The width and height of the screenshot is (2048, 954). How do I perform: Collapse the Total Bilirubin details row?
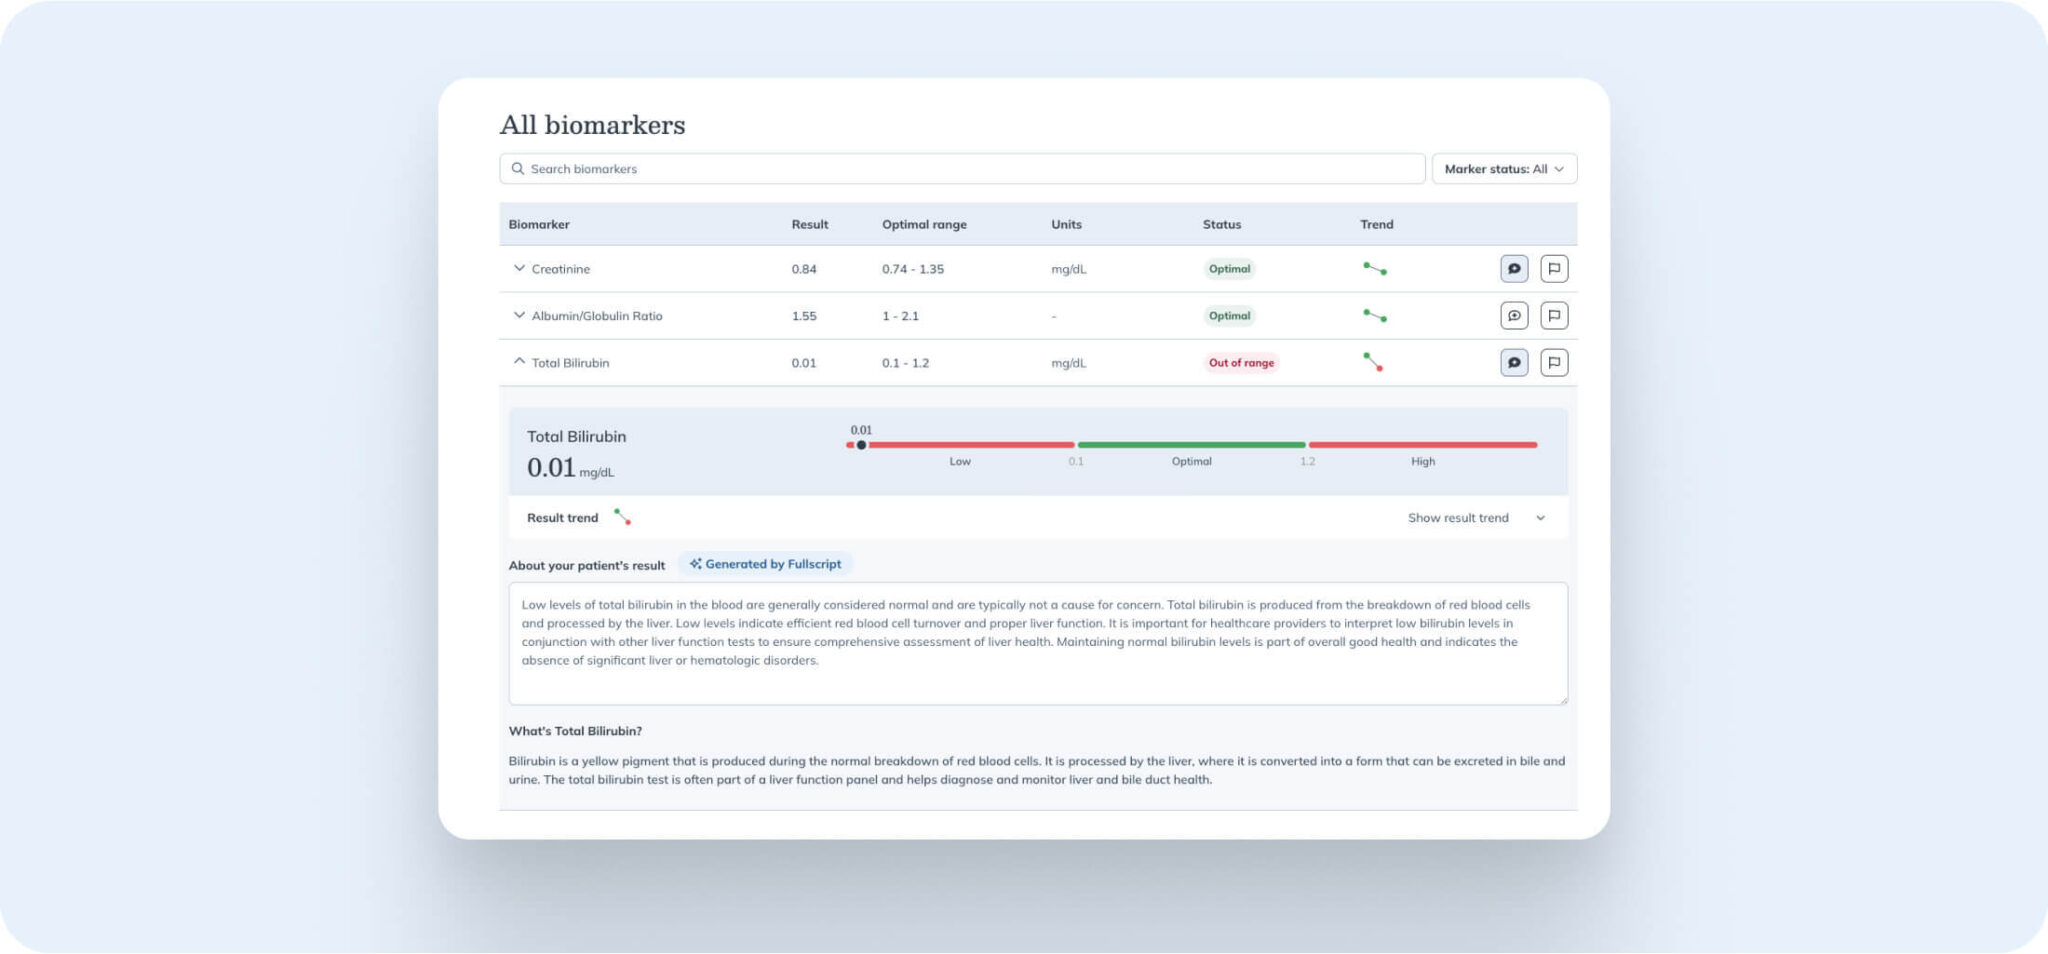coord(519,360)
